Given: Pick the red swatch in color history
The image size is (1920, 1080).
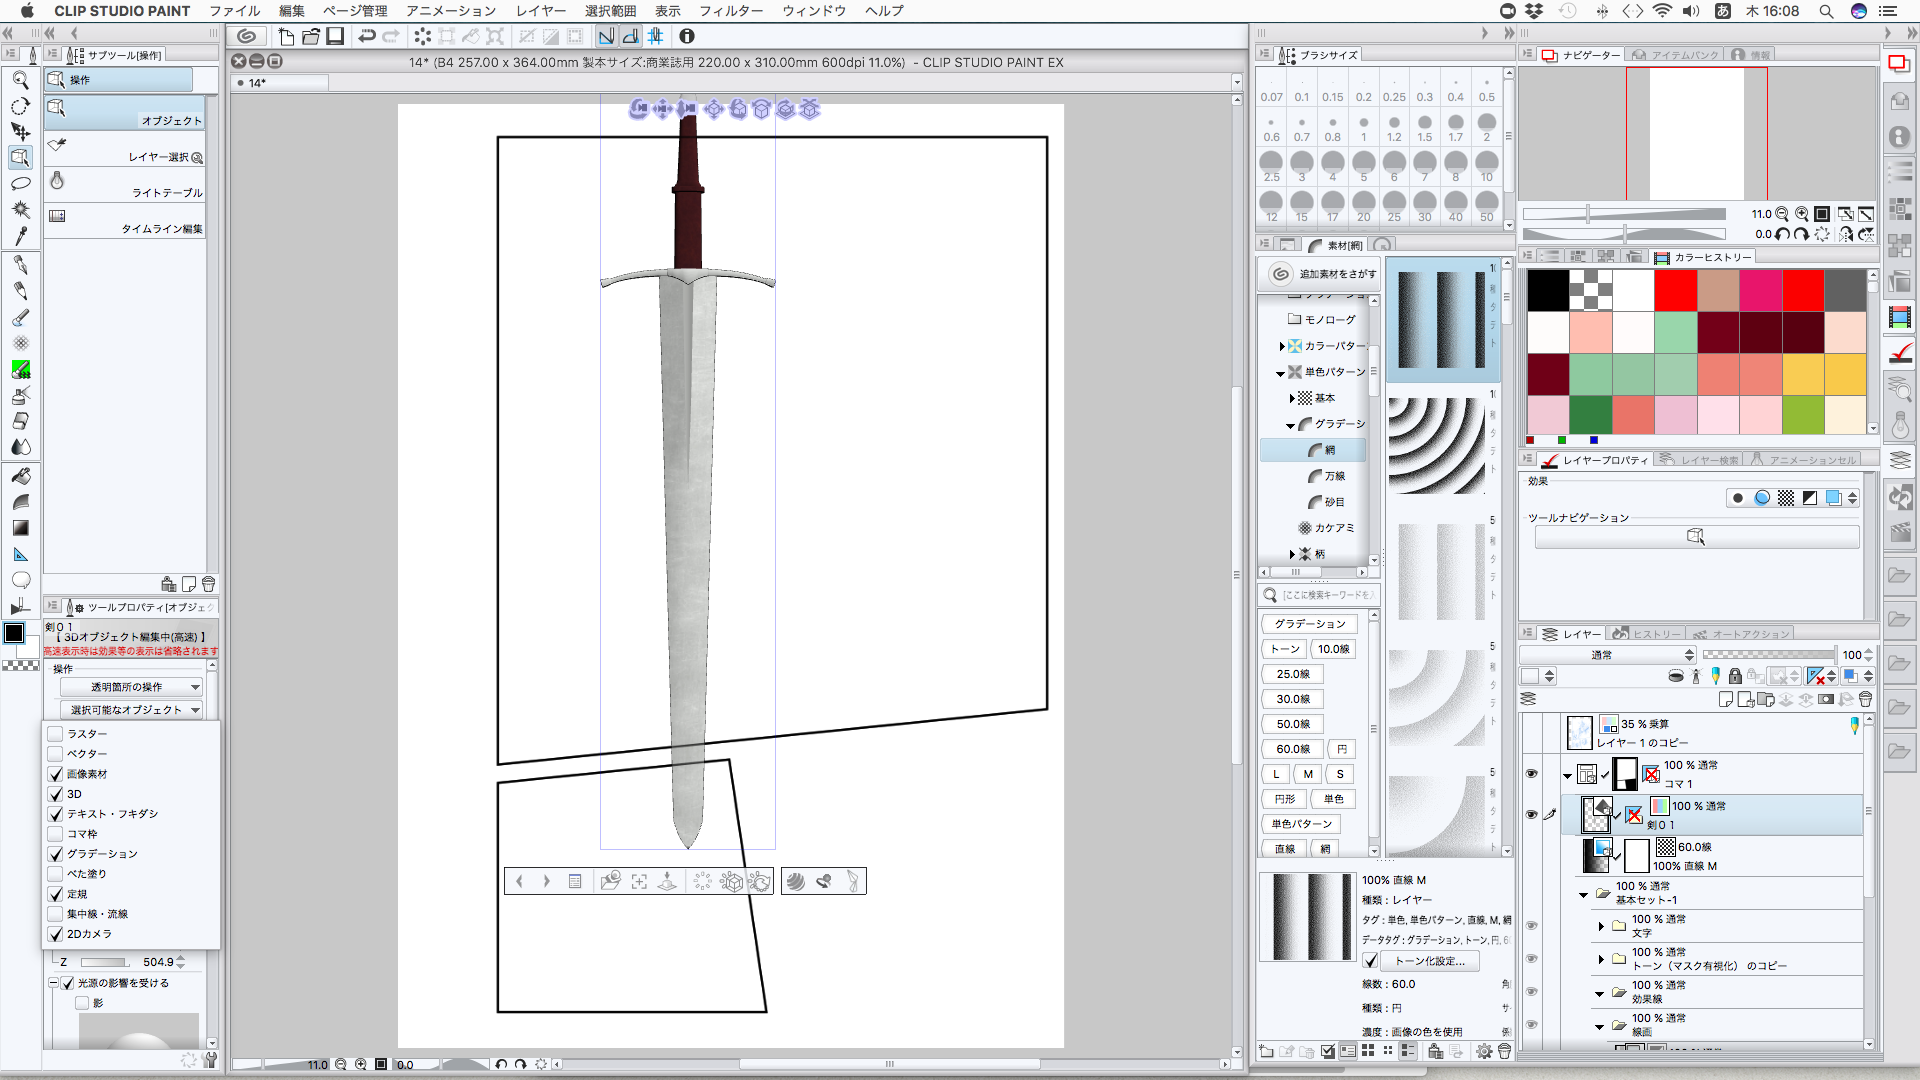Looking at the screenshot, I should point(1675,290).
